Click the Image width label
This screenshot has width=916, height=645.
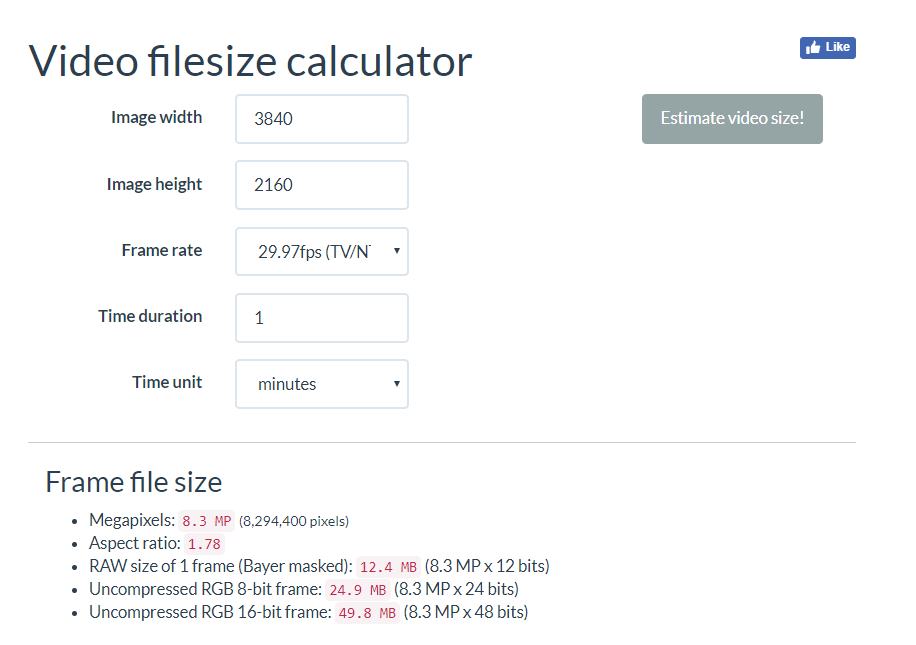156,118
